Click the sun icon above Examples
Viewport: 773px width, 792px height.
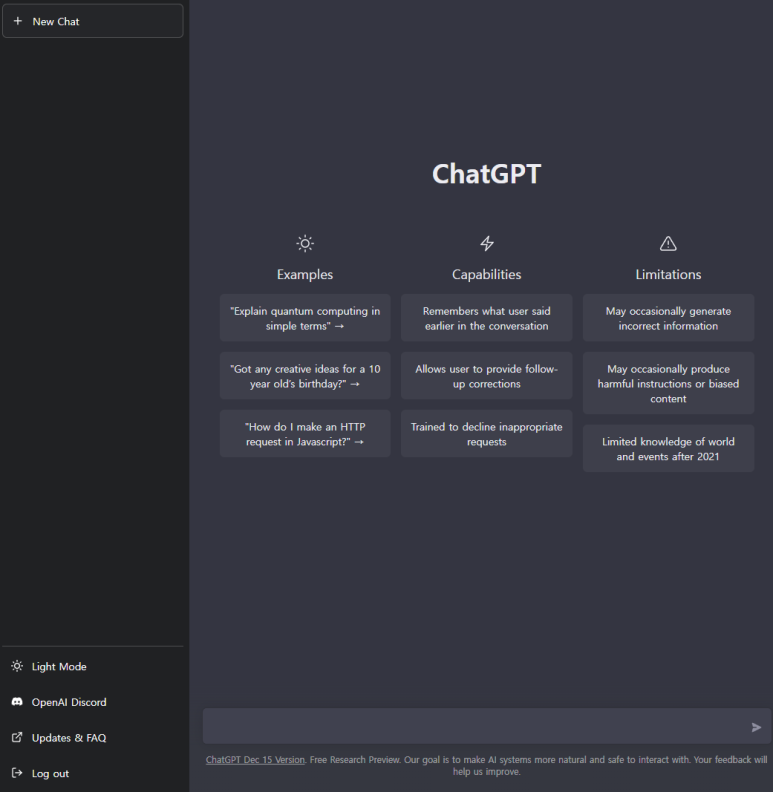click(305, 243)
